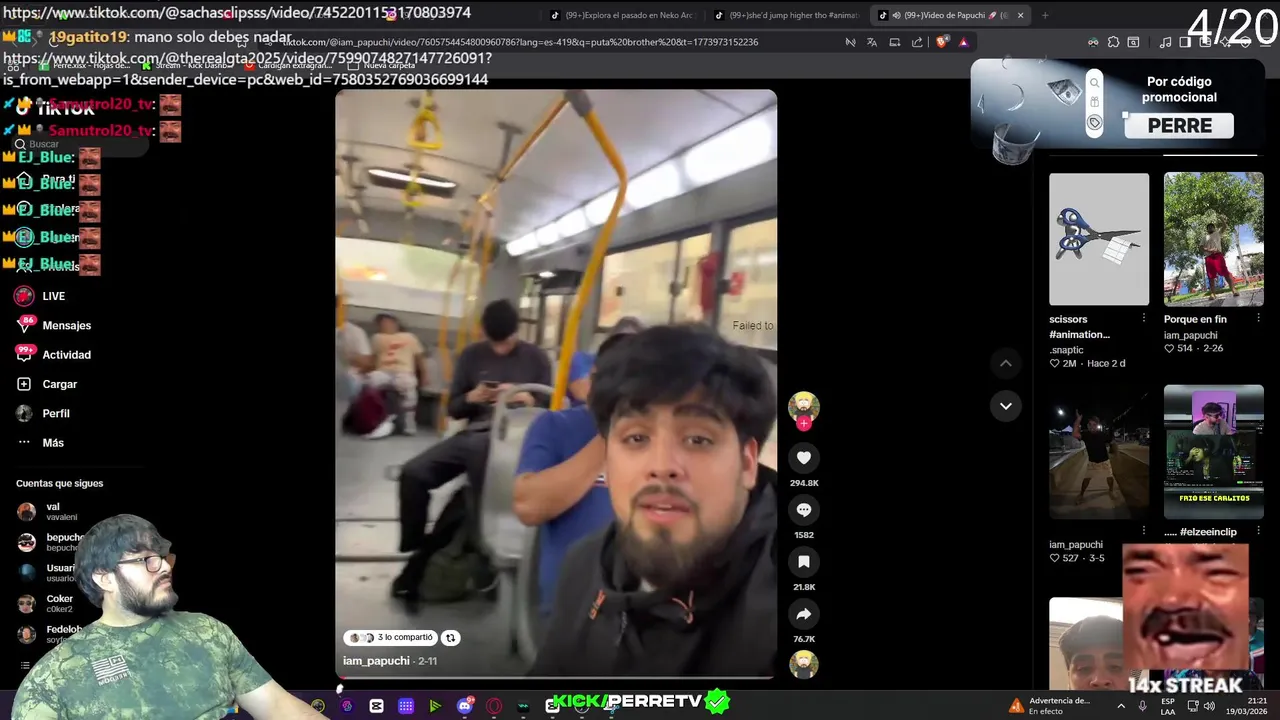The width and height of the screenshot is (1280, 720).
Task: Show hidden system tray icons chevron
Action: (x=1120, y=706)
